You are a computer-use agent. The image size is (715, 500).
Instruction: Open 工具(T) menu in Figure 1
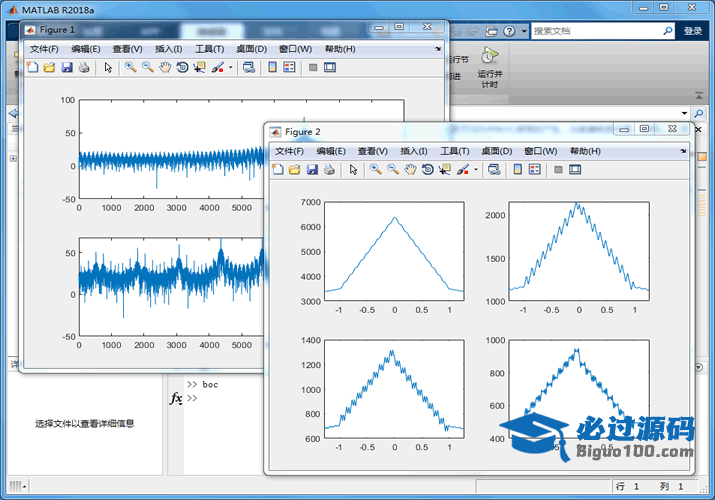click(209, 48)
